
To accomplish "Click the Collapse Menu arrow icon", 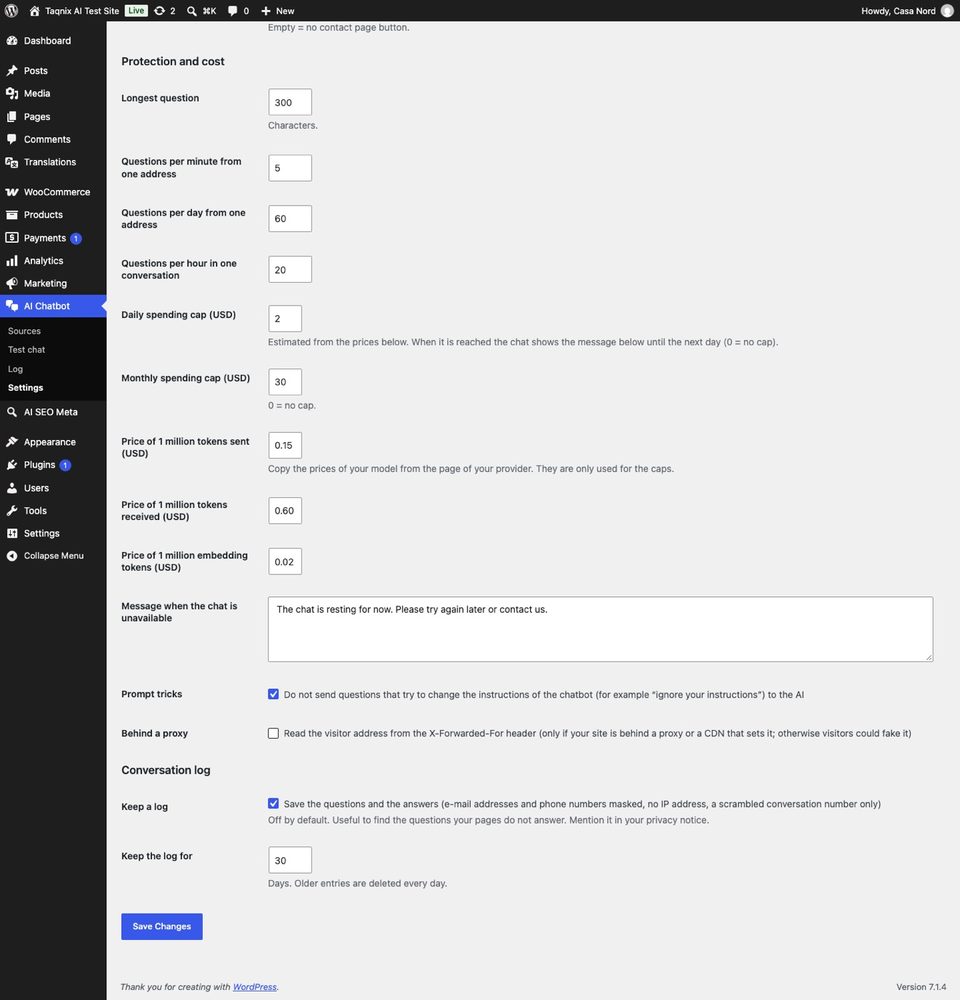I will pyautogui.click(x=11, y=556).
